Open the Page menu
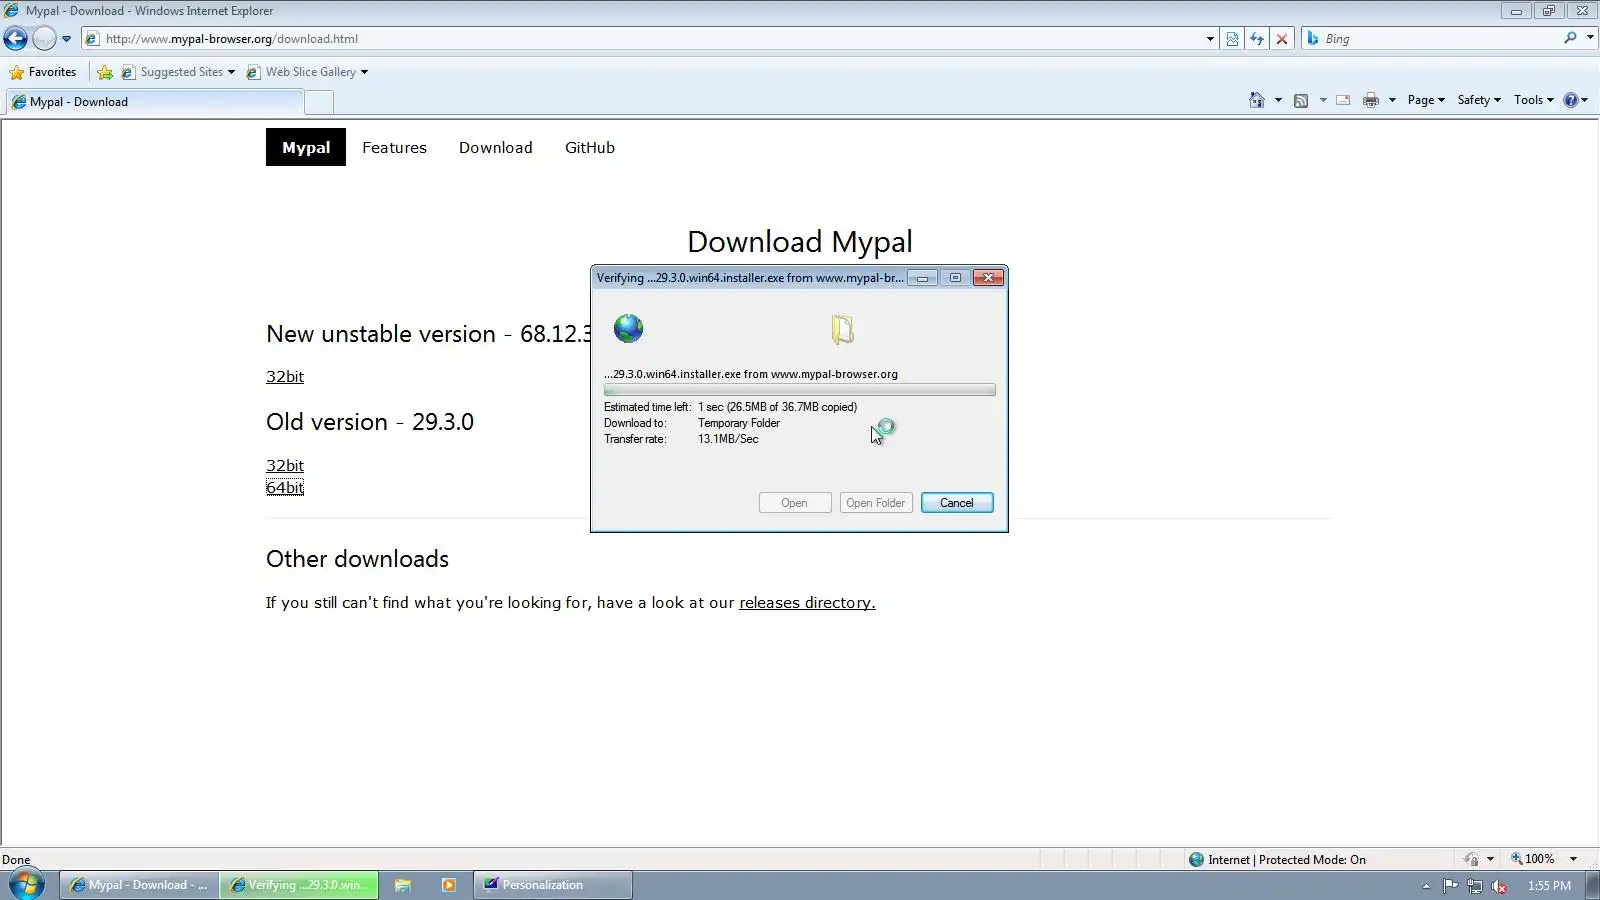This screenshot has height=900, width=1600. point(1426,100)
